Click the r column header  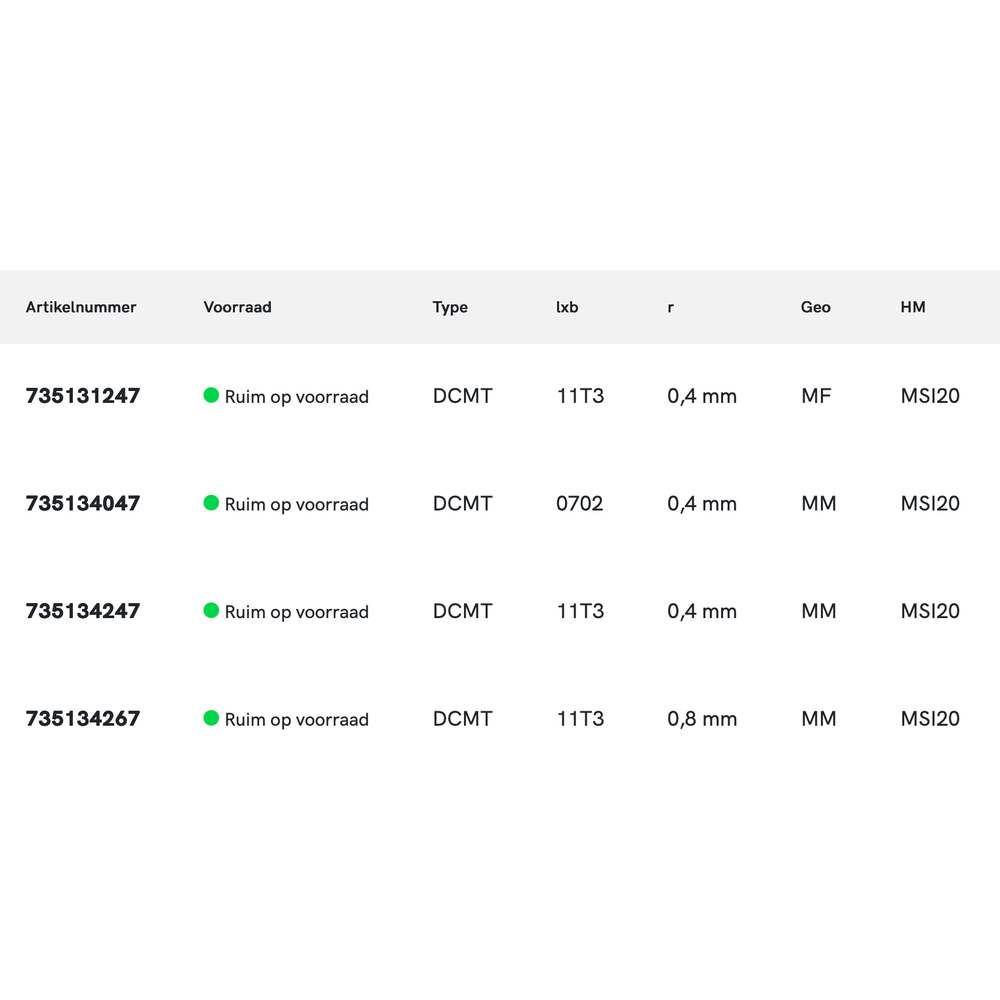[670, 307]
